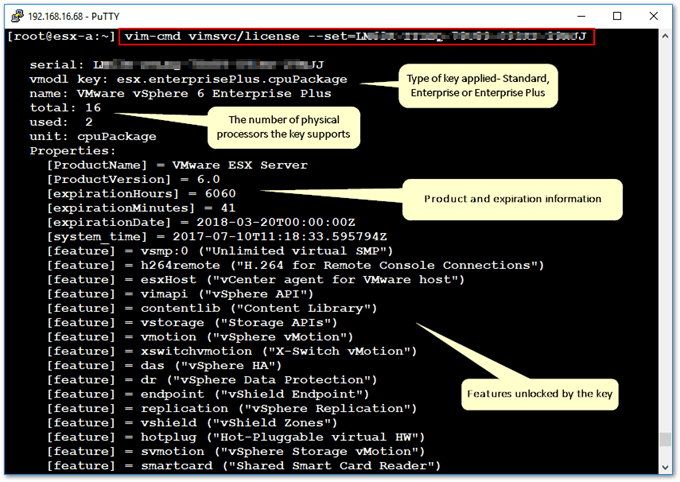Click the 'hotplug' feature line
Image resolution: width=680 pixels, height=482 pixels.
(236, 437)
